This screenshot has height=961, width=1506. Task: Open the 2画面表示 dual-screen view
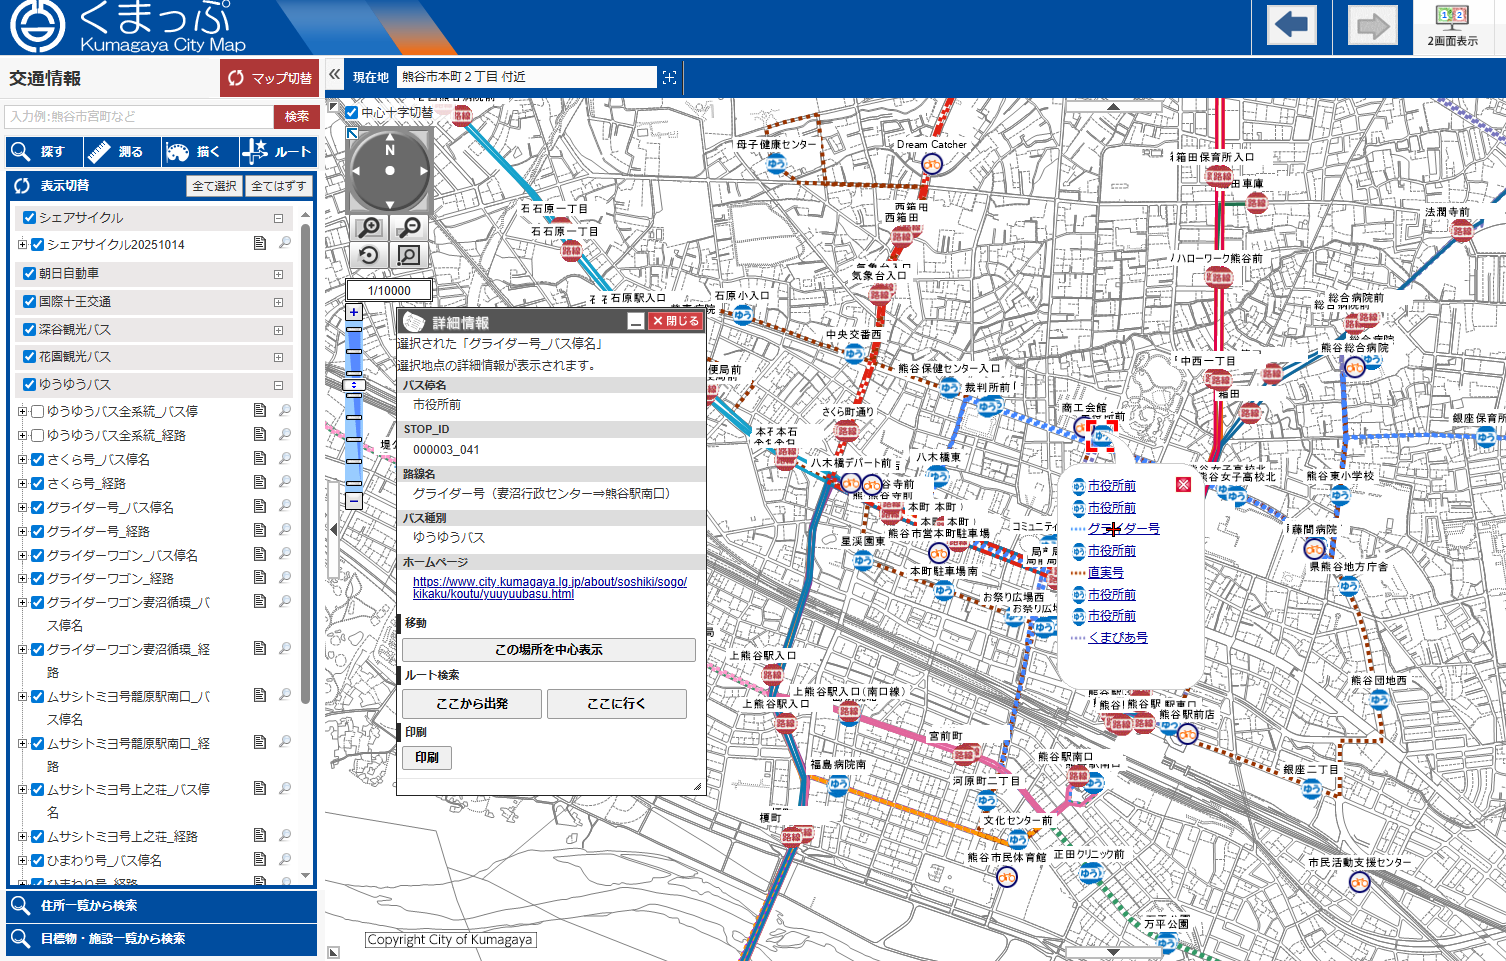point(1452,26)
